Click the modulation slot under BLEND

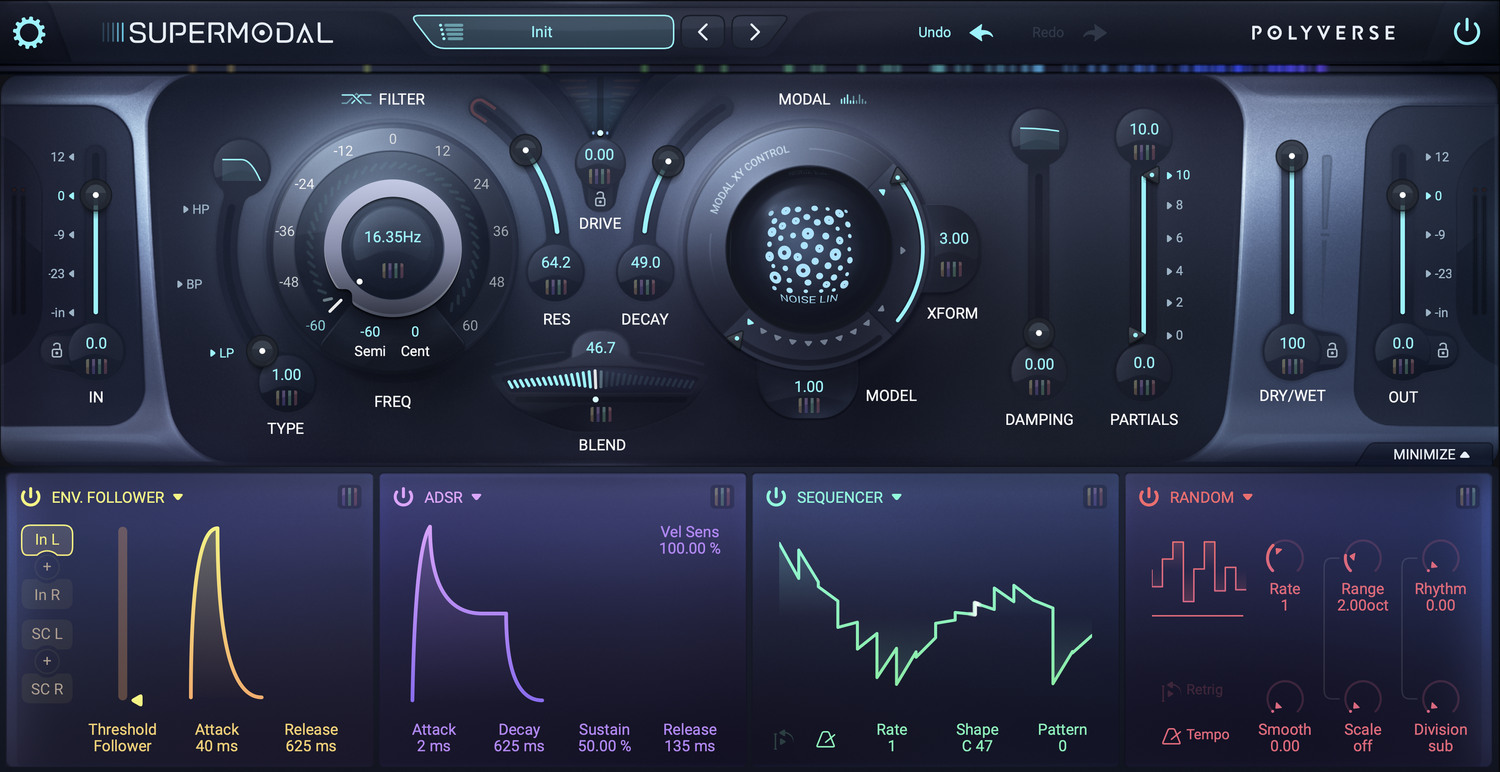600,414
